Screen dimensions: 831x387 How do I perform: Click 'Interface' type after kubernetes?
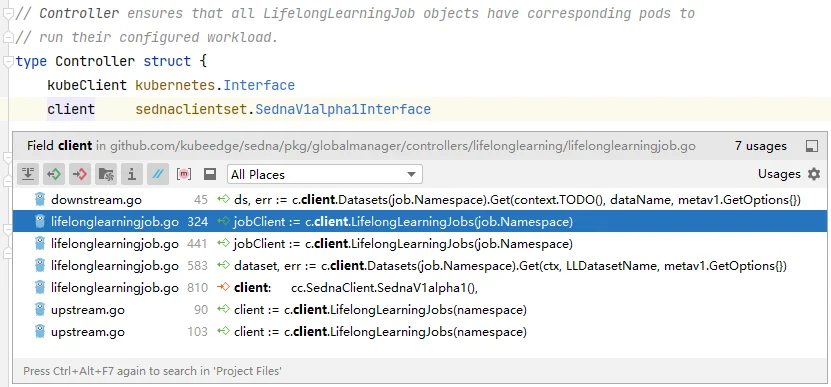(x=259, y=85)
